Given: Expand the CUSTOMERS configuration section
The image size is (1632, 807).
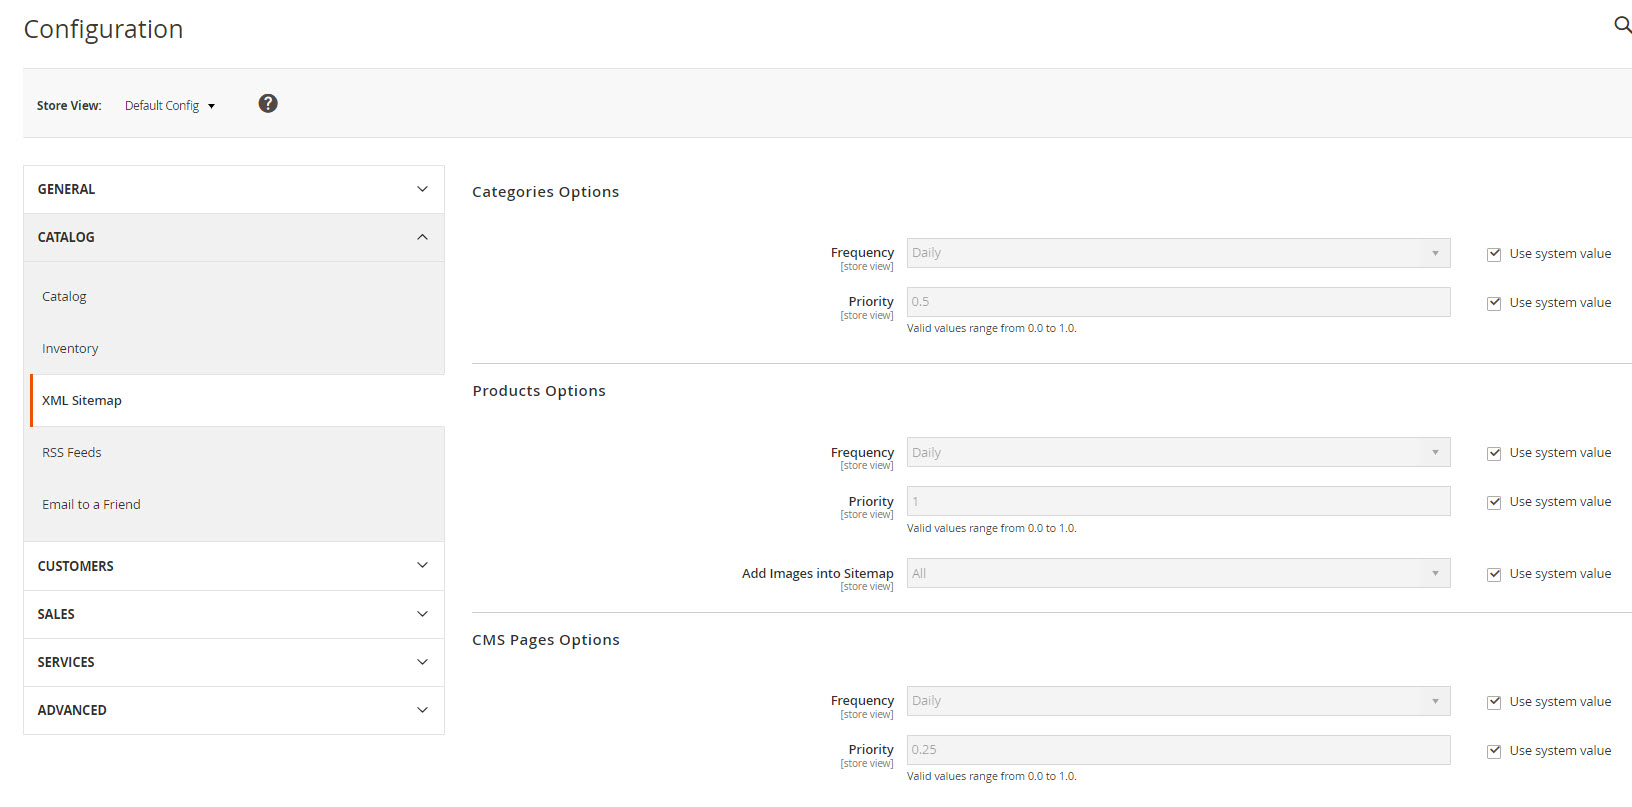Looking at the screenshot, I should click(234, 566).
